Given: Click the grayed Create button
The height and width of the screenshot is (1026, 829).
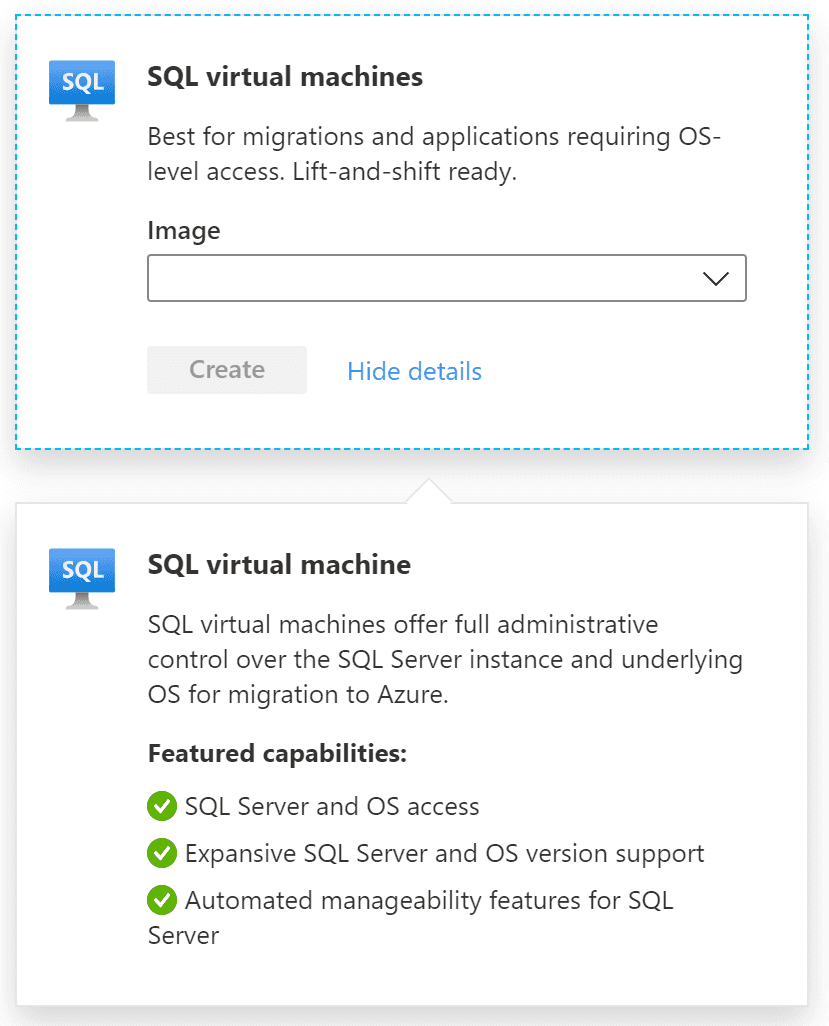Looking at the screenshot, I should pyautogui.click(x=227, y=370).
